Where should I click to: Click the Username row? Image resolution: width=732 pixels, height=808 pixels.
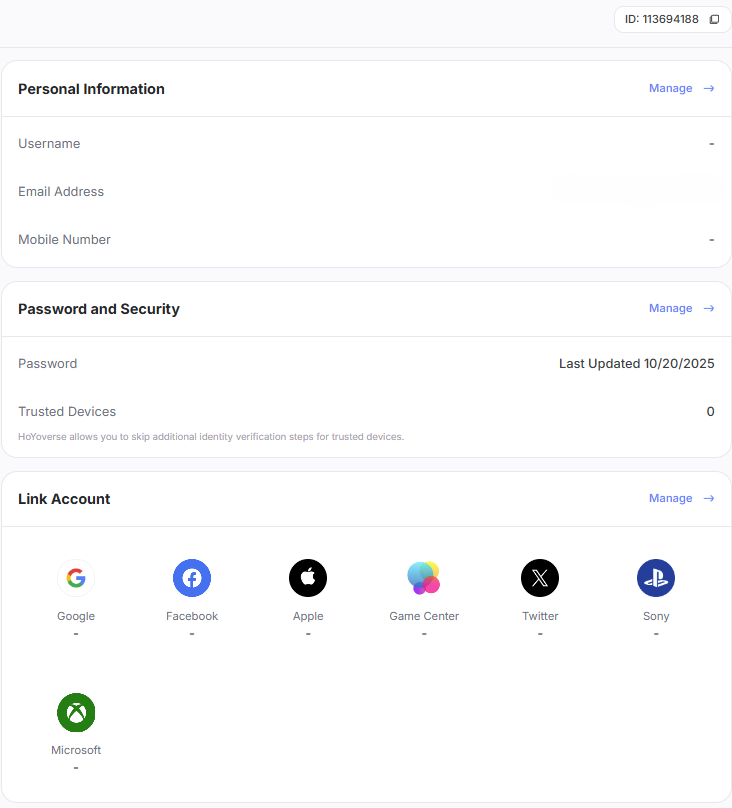click(x=366, y=144)
